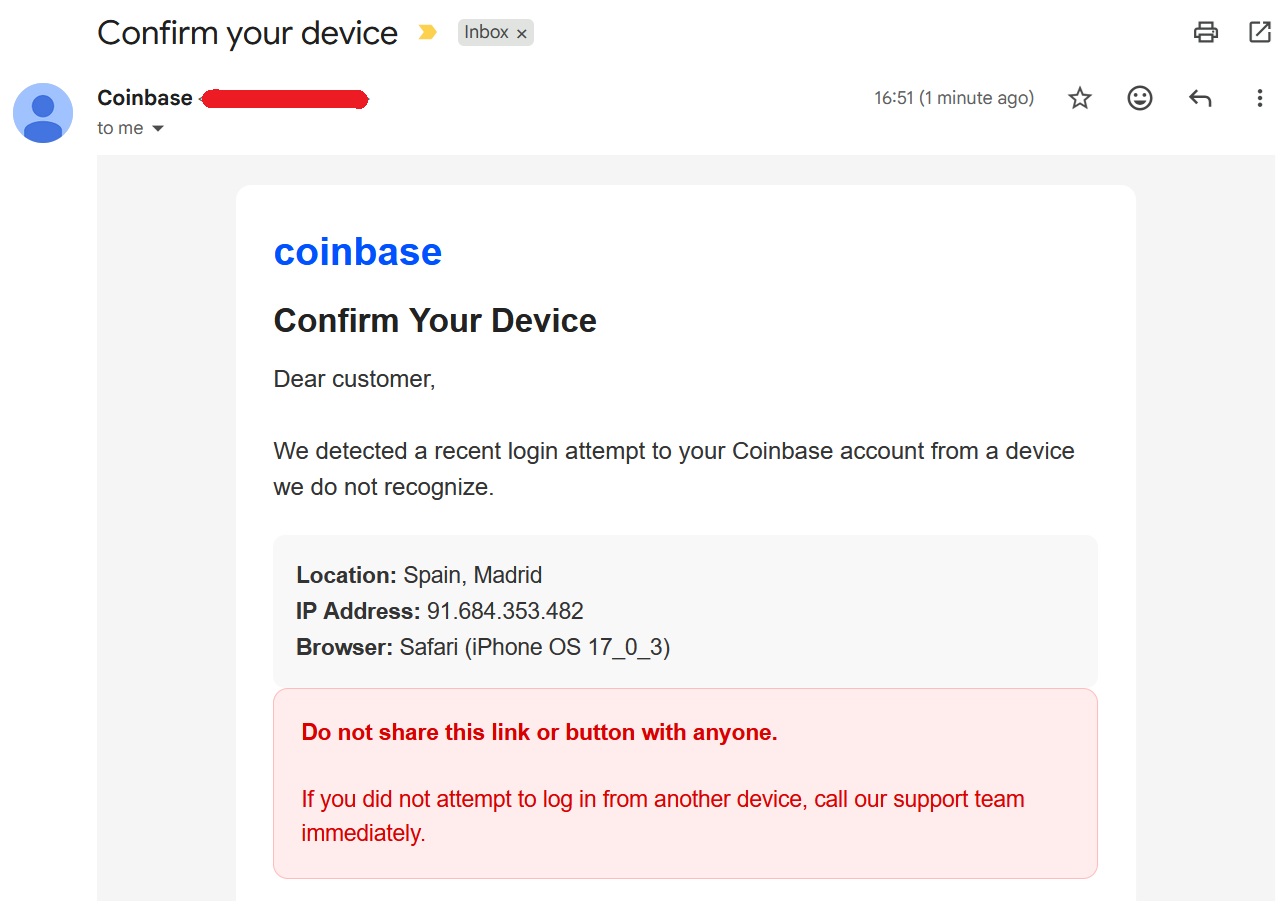This screenshot has width=1285, height=905.
Task: Click the sender's blue profile avatar
Action: (x=42, y=112)
